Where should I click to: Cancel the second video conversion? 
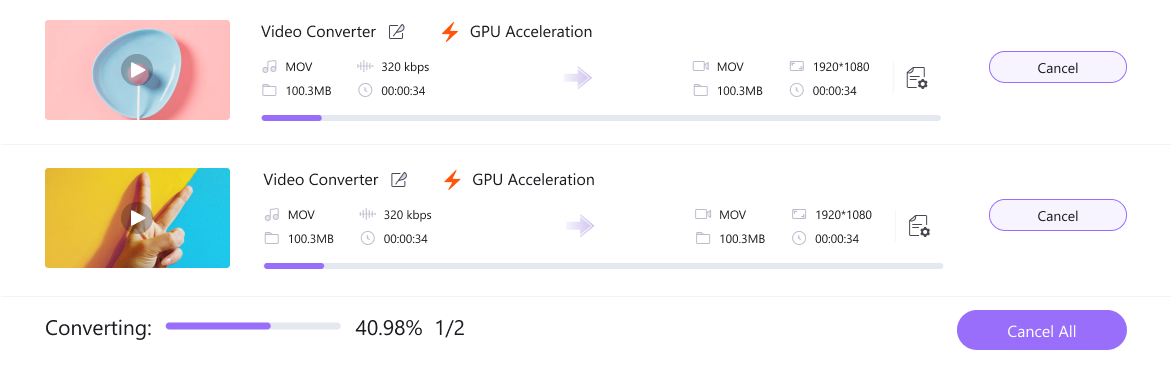[x=1057, y=215]
